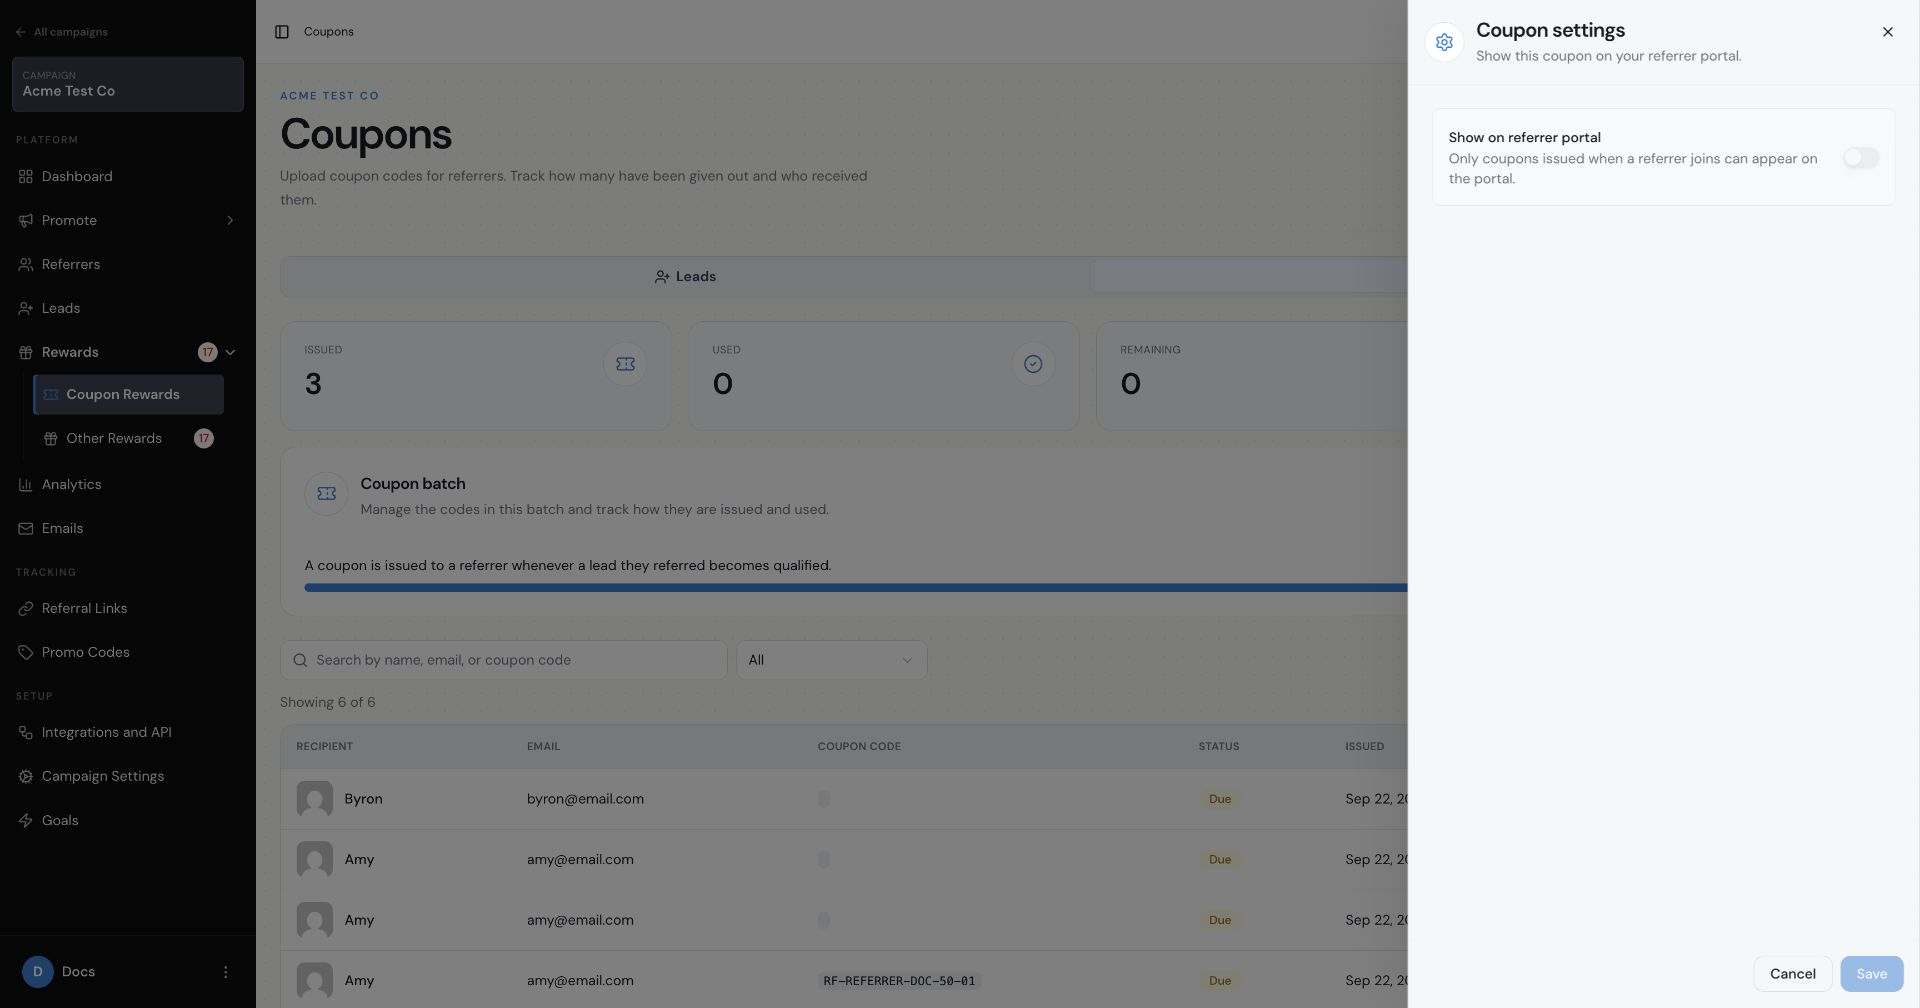Switch to the Leads tab
The width and height of the screenshot is (1920, 1008).
(x=685, y=277)
